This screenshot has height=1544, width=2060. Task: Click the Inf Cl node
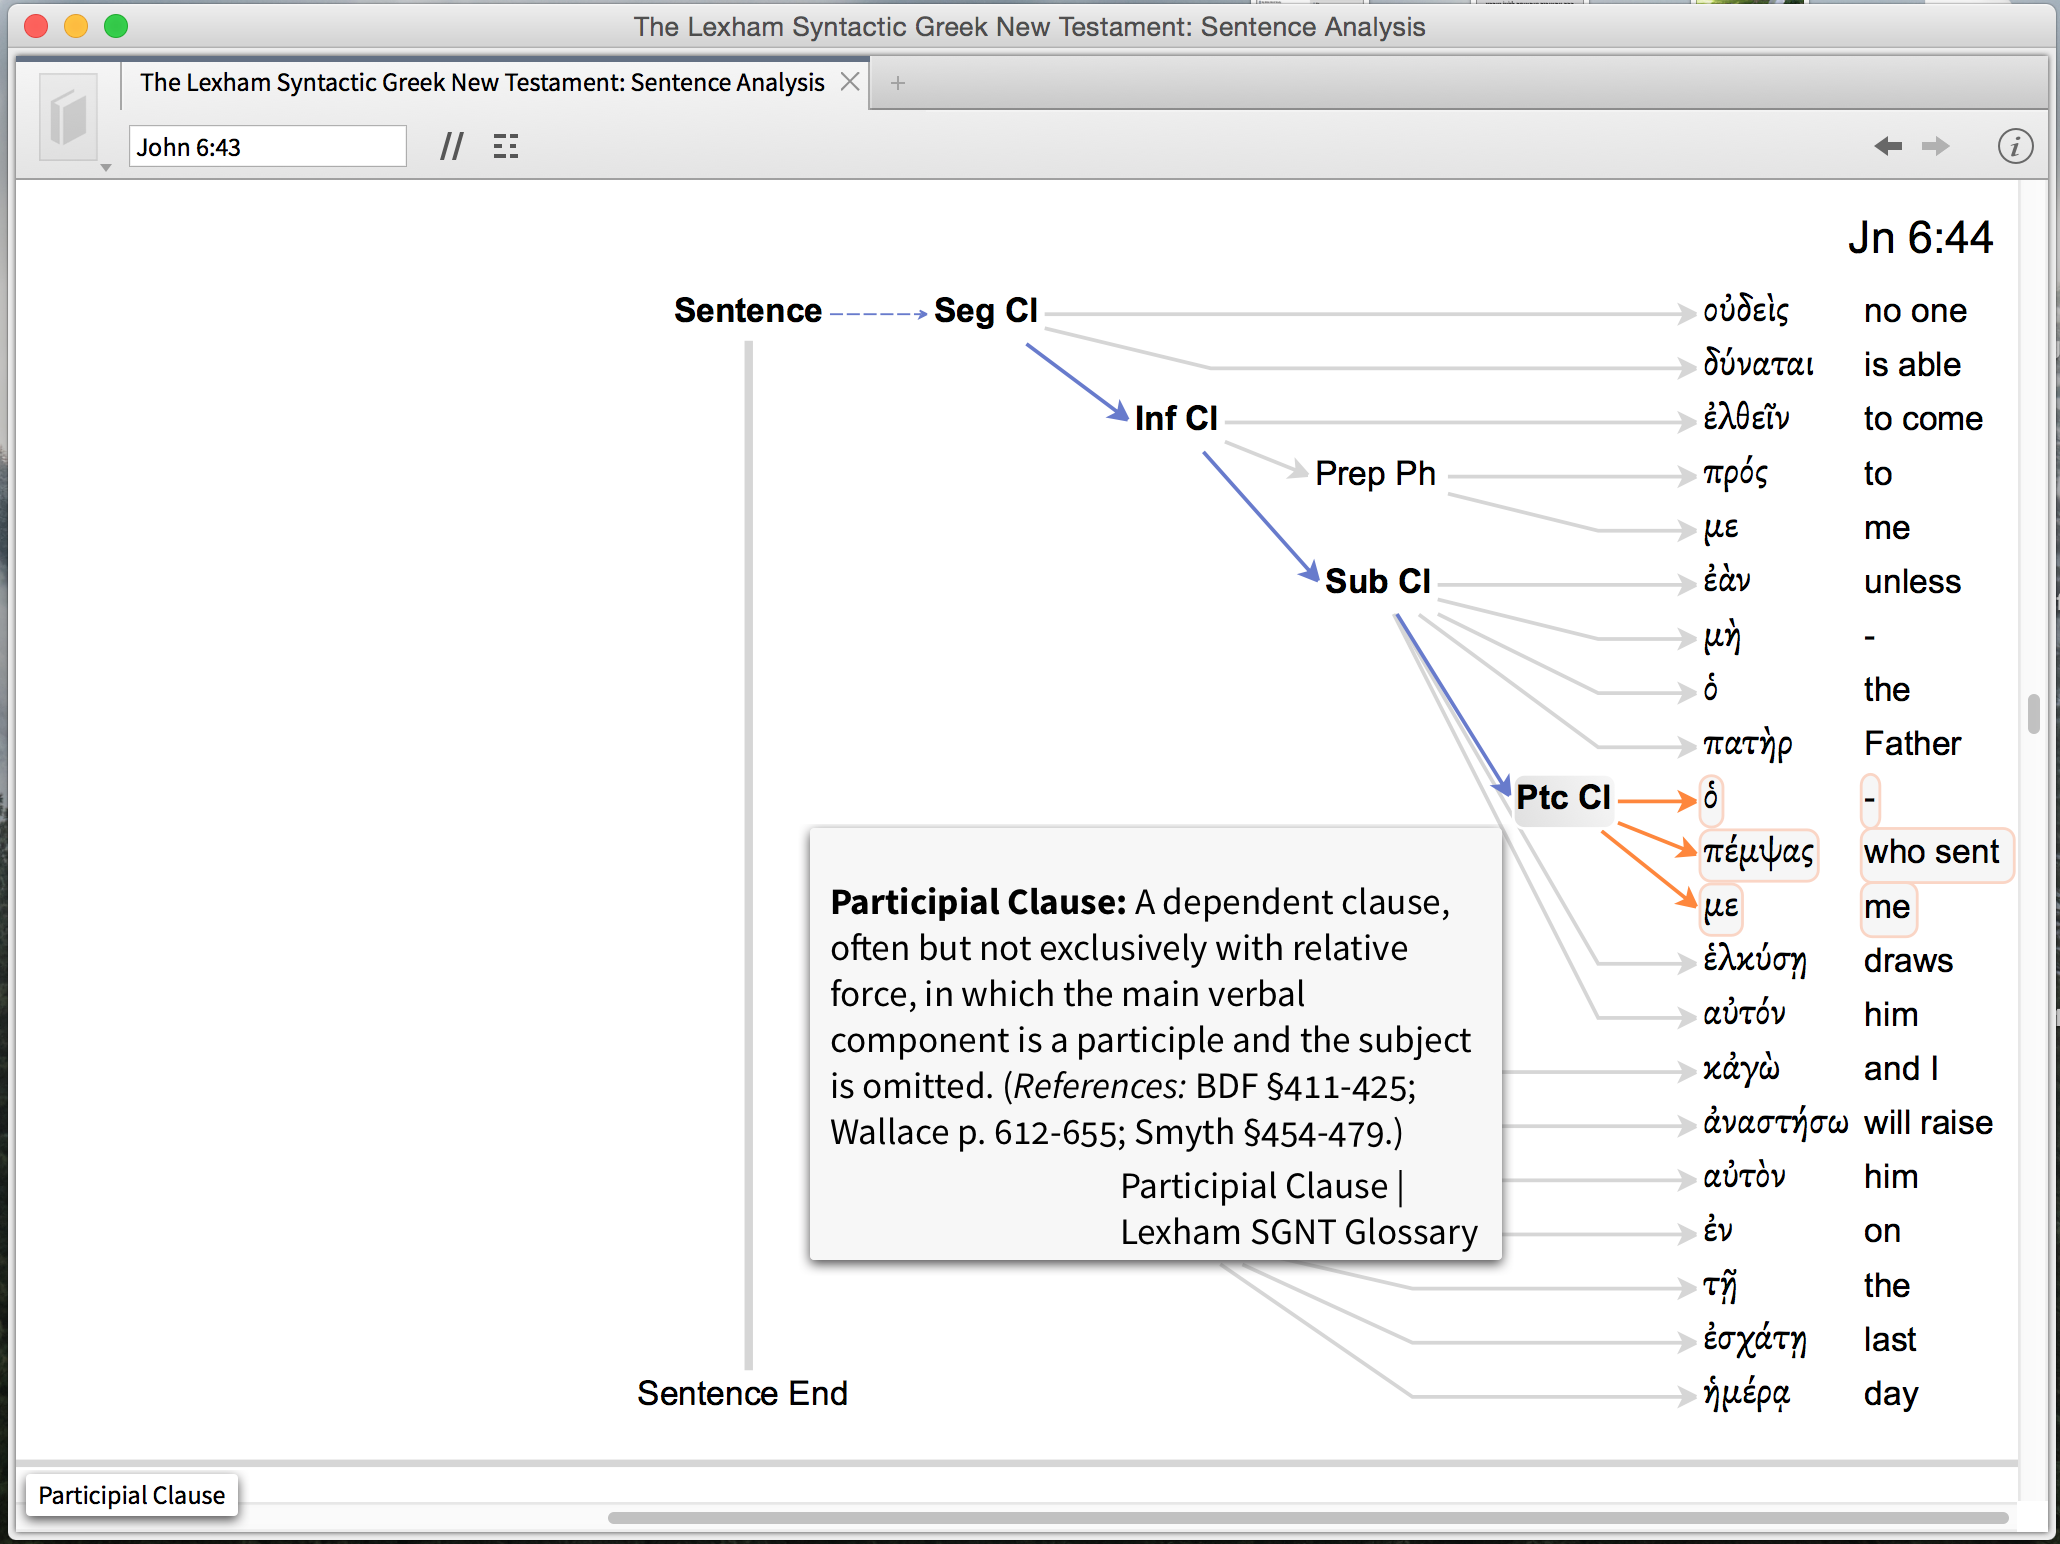[x=1176, y=419]
